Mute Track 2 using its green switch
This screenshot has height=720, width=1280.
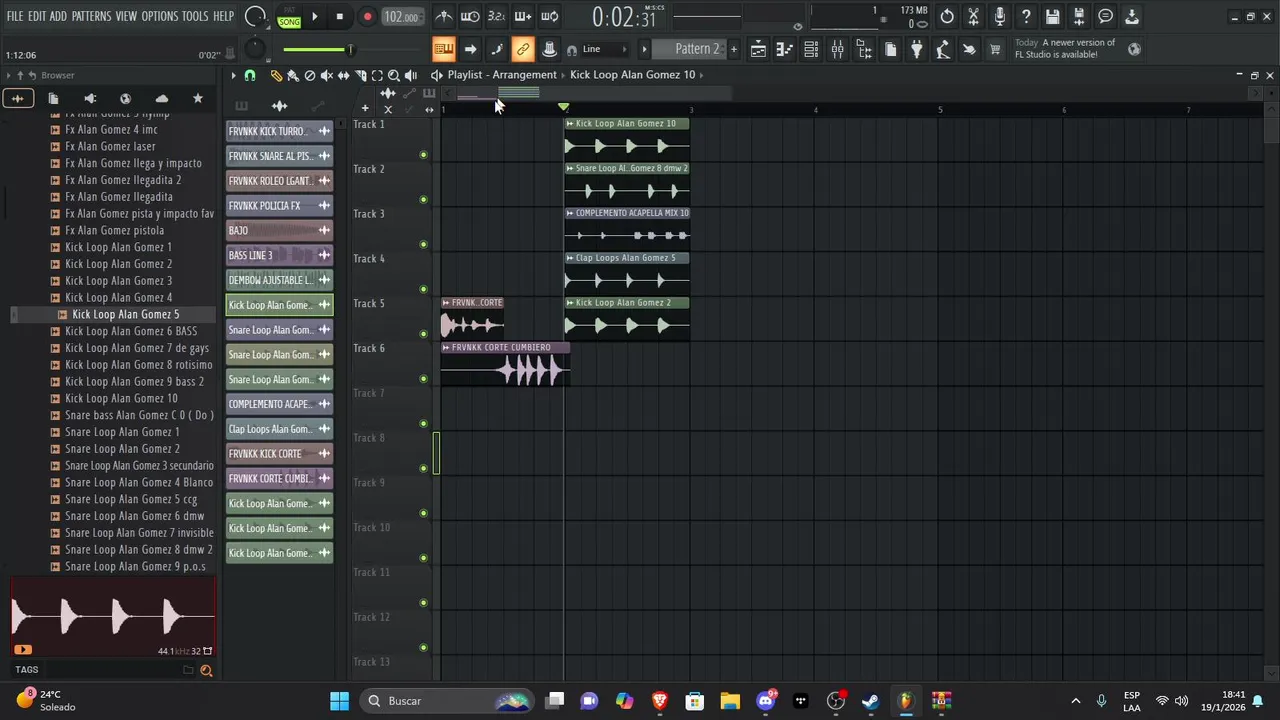tap(423, 200)
